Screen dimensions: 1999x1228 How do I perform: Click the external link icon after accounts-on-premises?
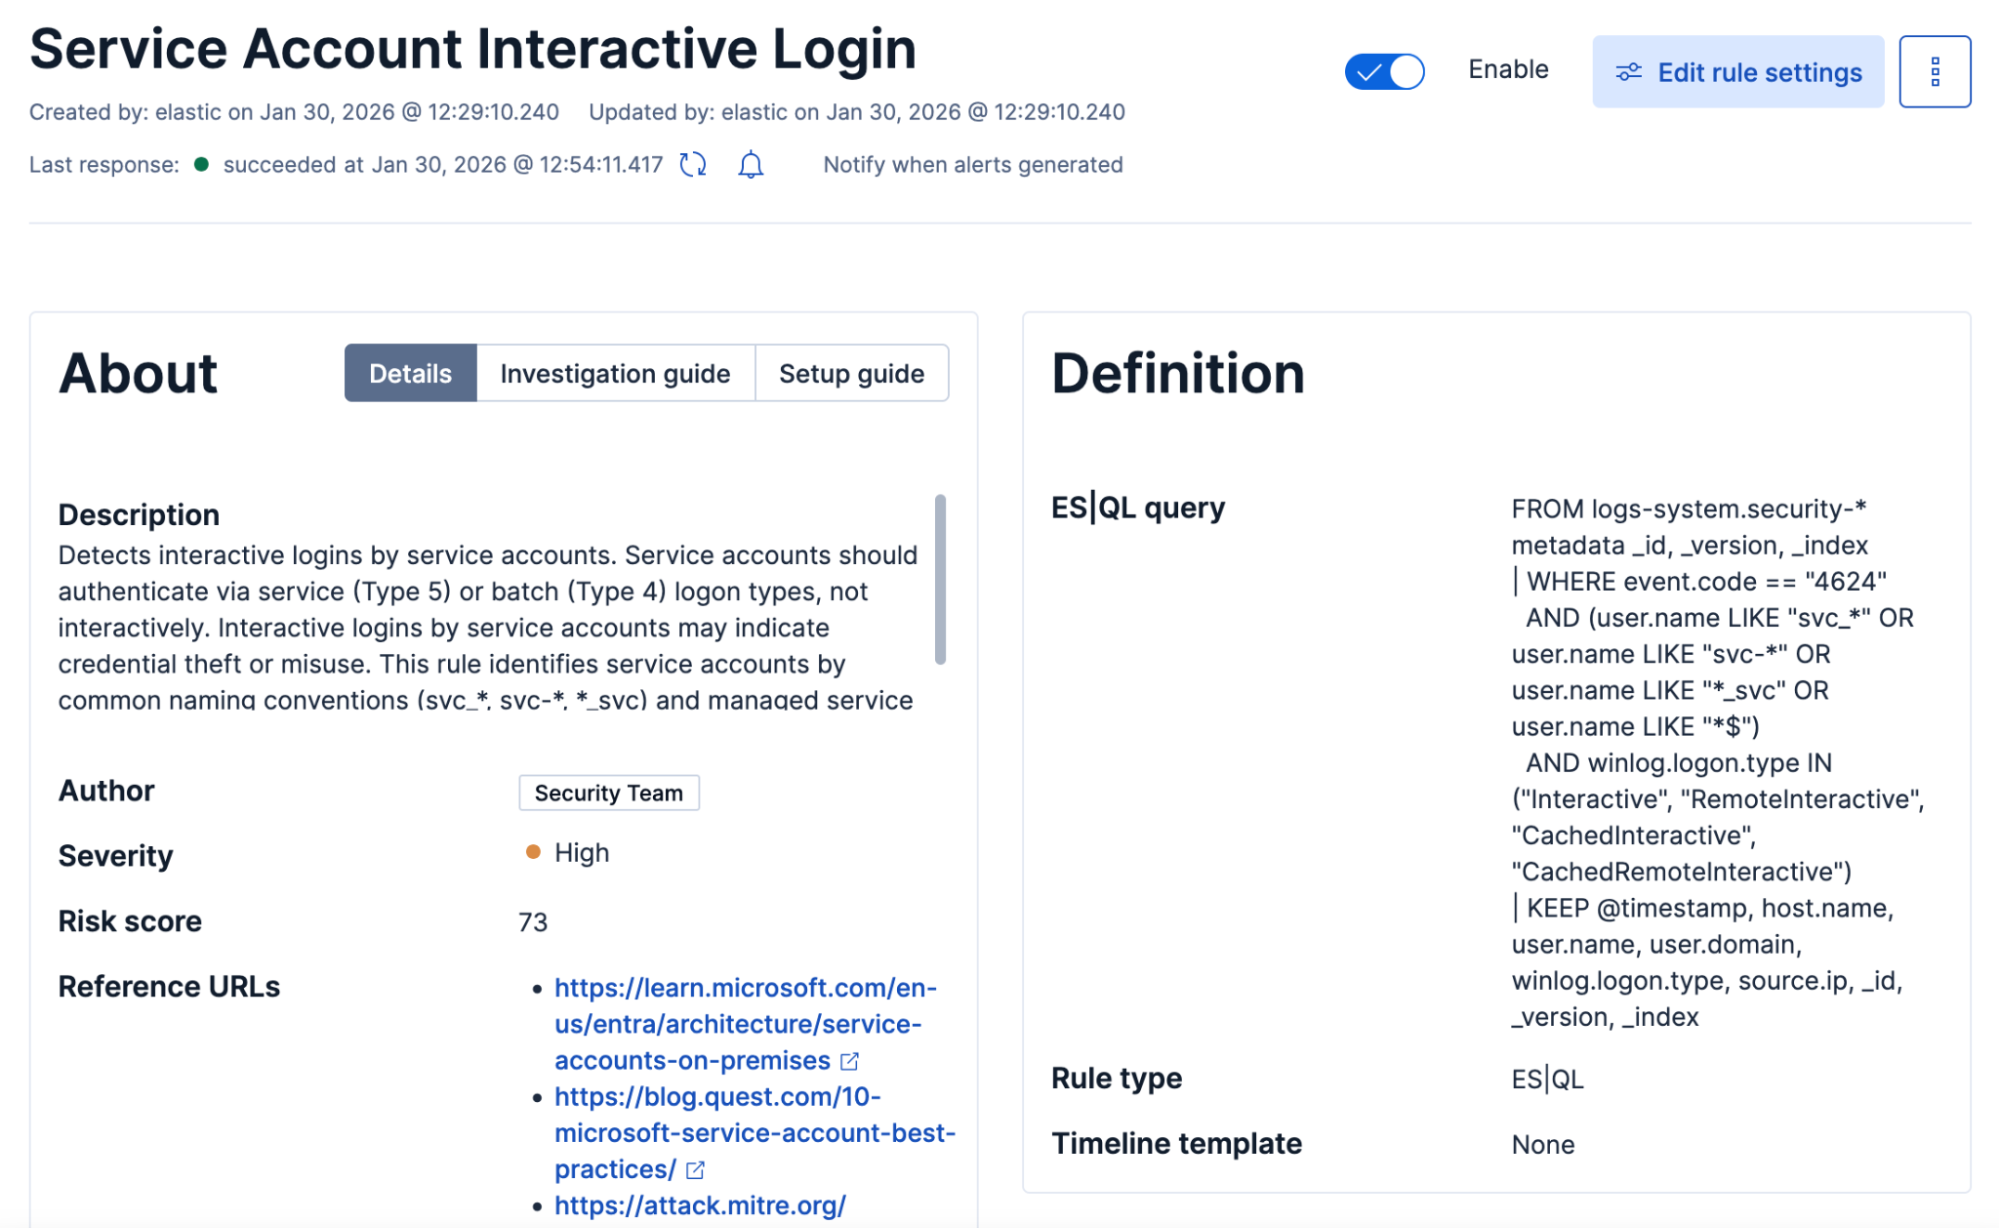849,1060
